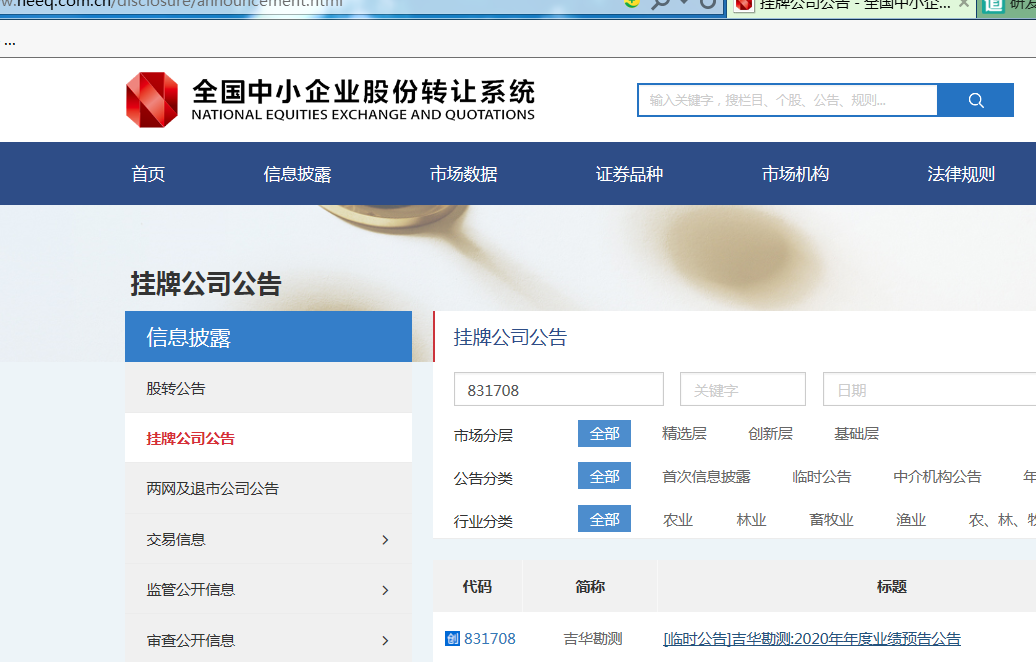
Task: Go to 法律规则 navigation item
Action: click(x=961, y=174)
